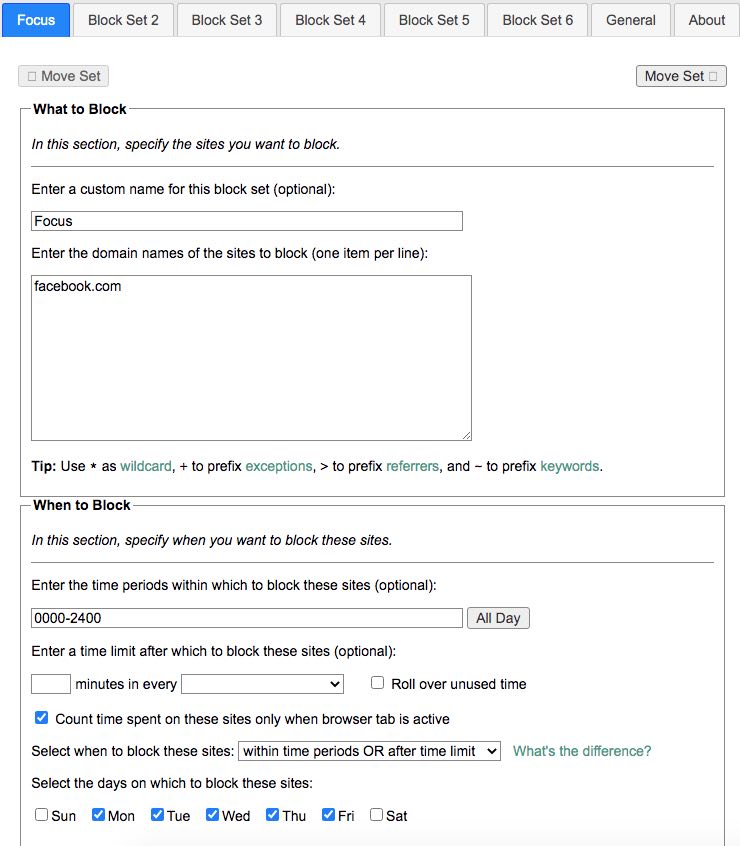Click inside the domain names text area

[x=251, y=358]
